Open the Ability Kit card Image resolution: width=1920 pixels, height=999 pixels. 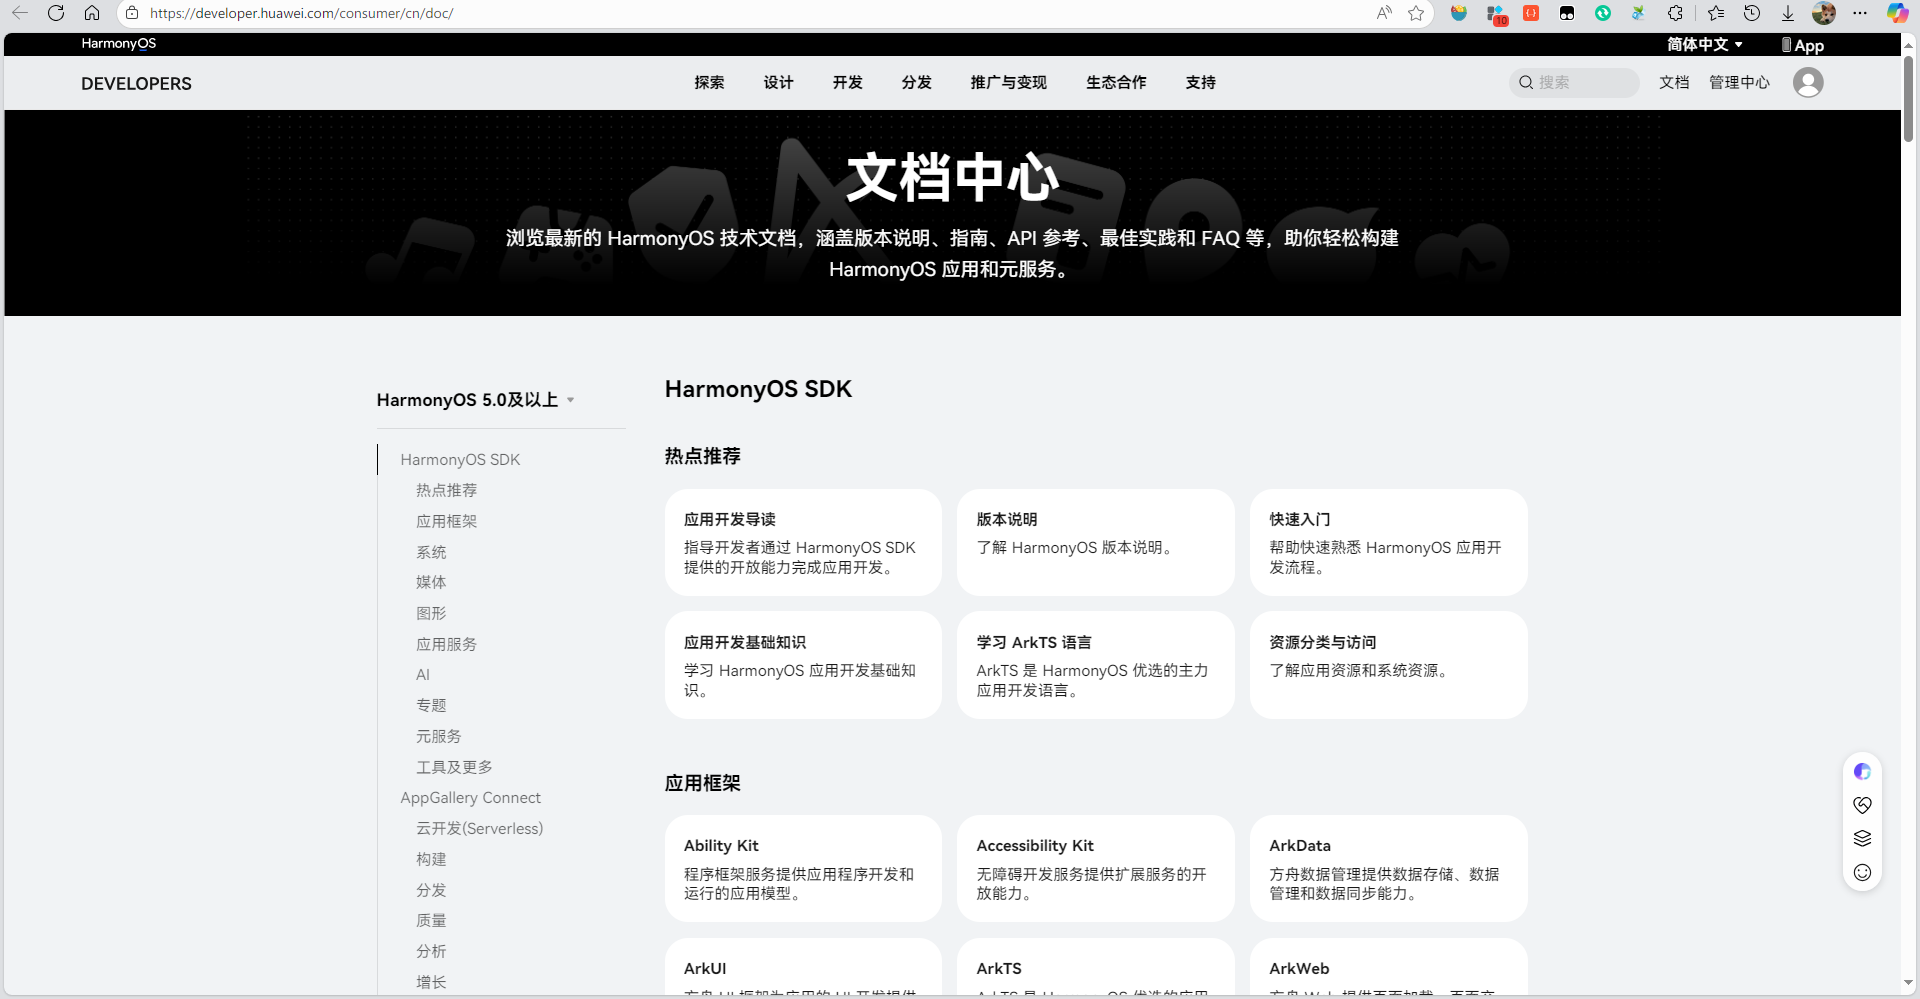[x=803, y=868]
